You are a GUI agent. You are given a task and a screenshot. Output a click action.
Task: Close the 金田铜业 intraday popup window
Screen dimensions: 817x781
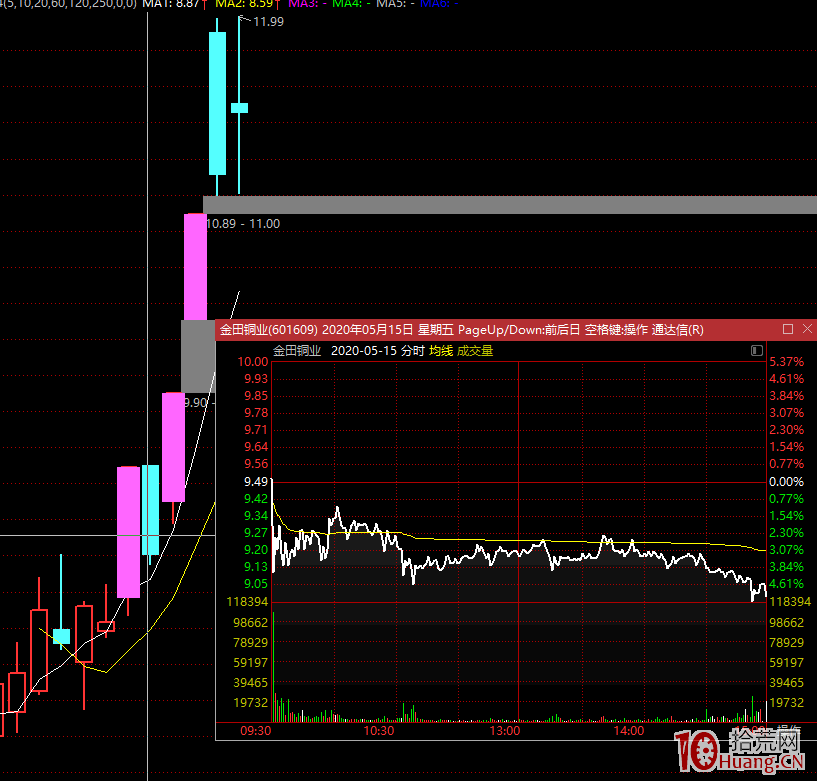[807, 329]
